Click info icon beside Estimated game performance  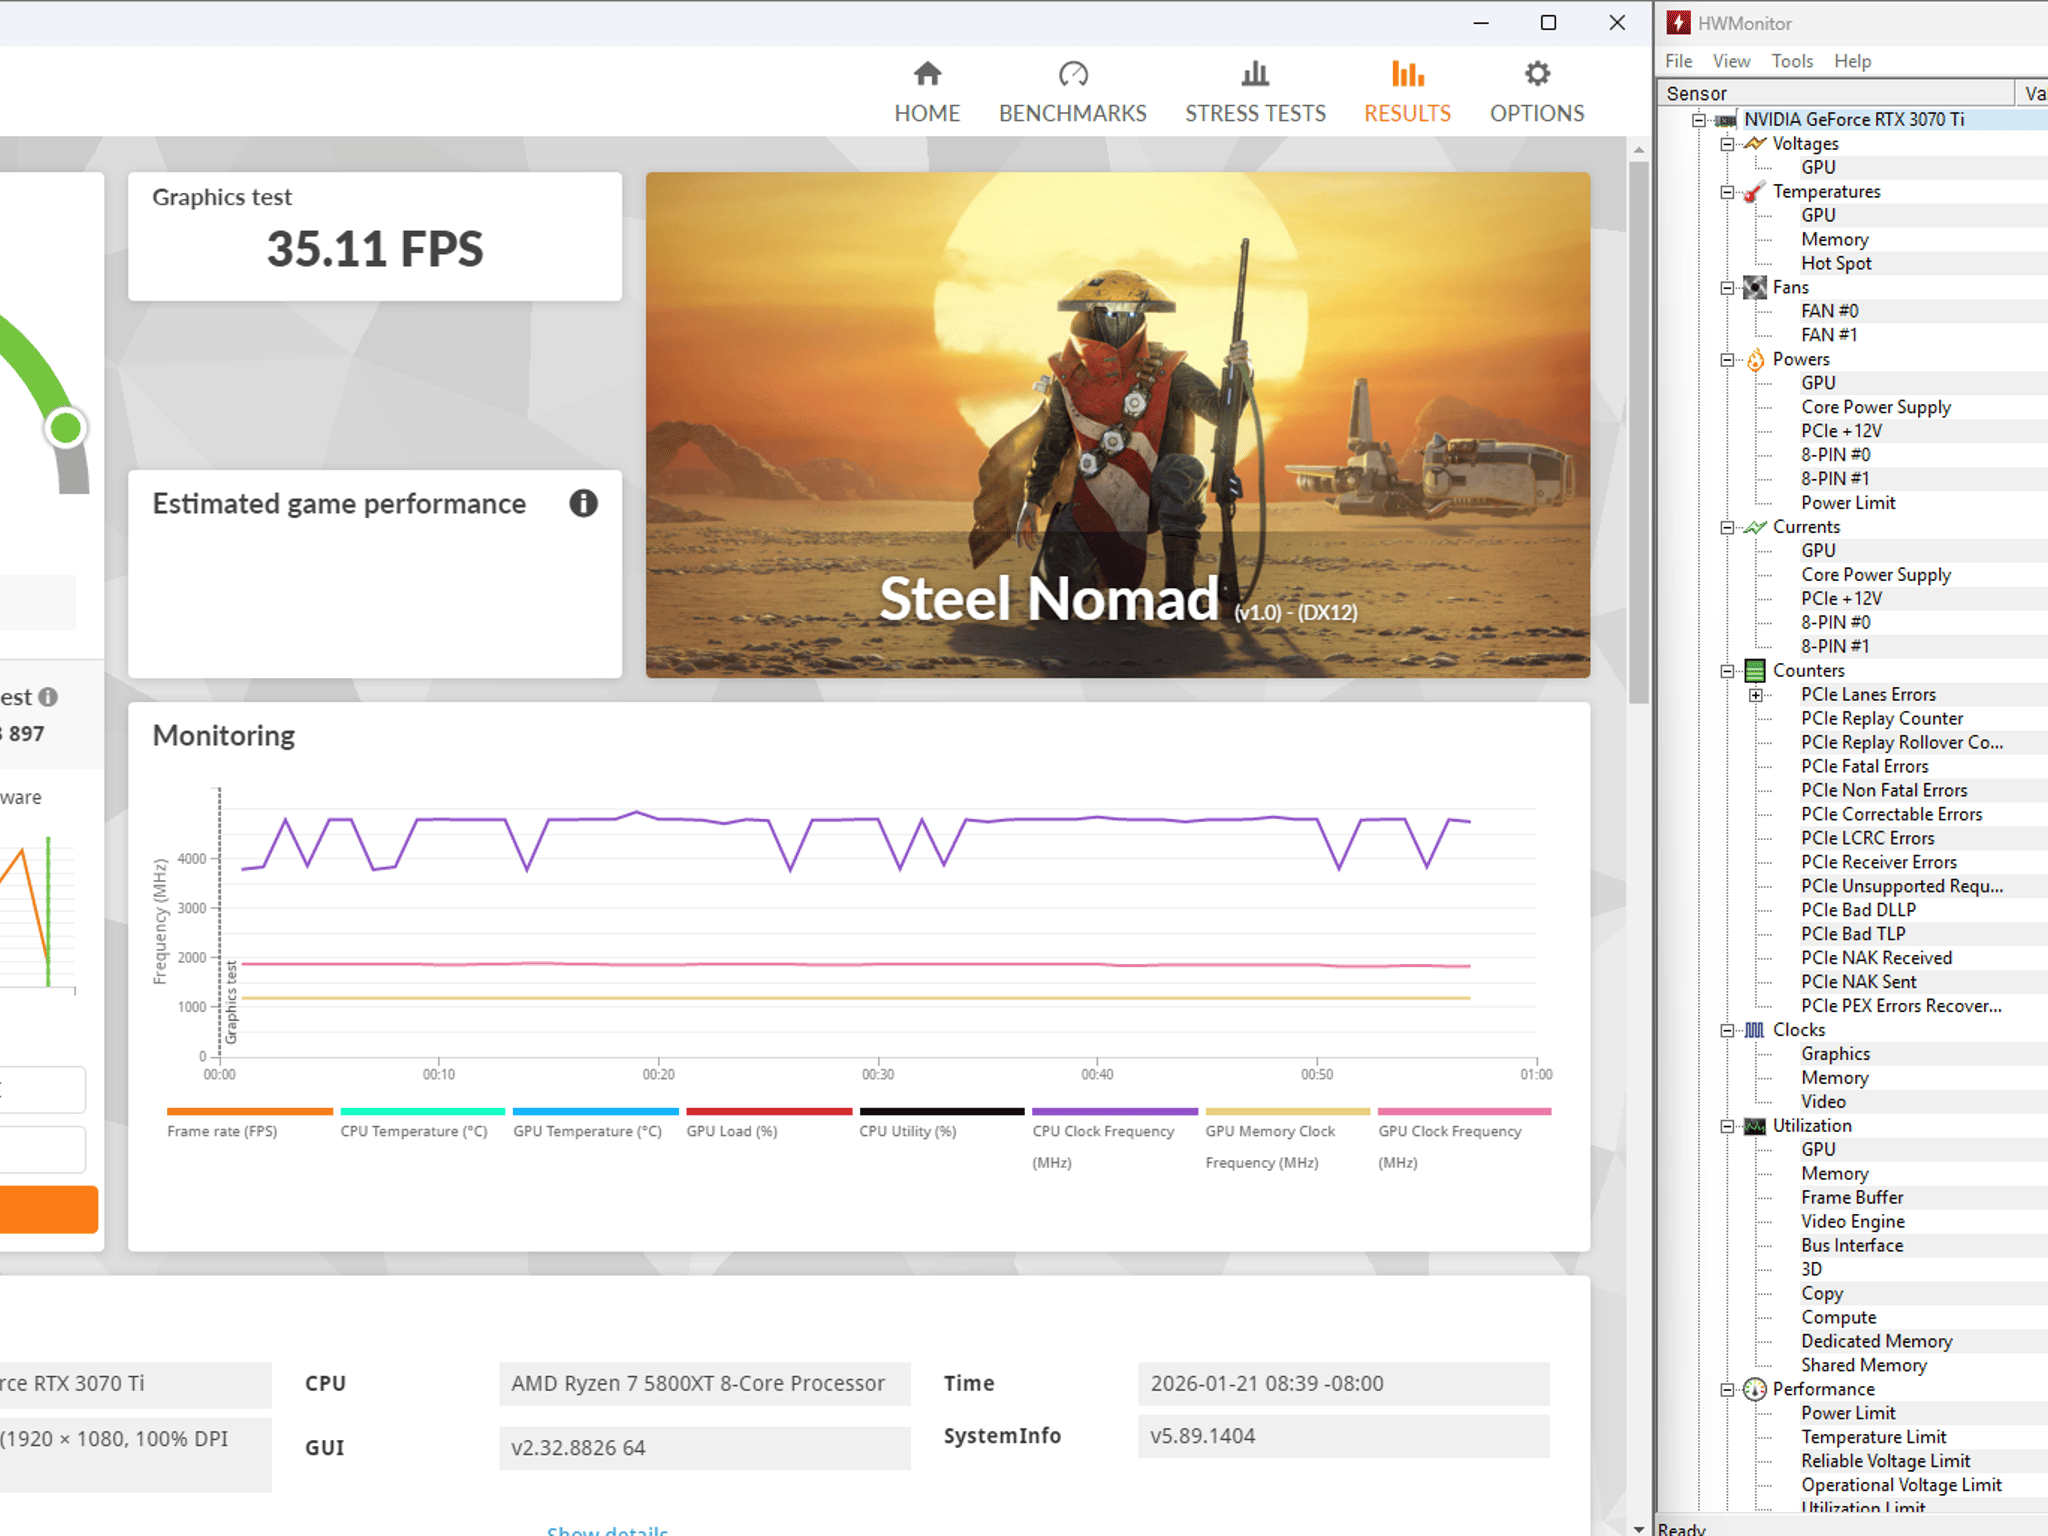pyautogui.click(x=584, y=503)
